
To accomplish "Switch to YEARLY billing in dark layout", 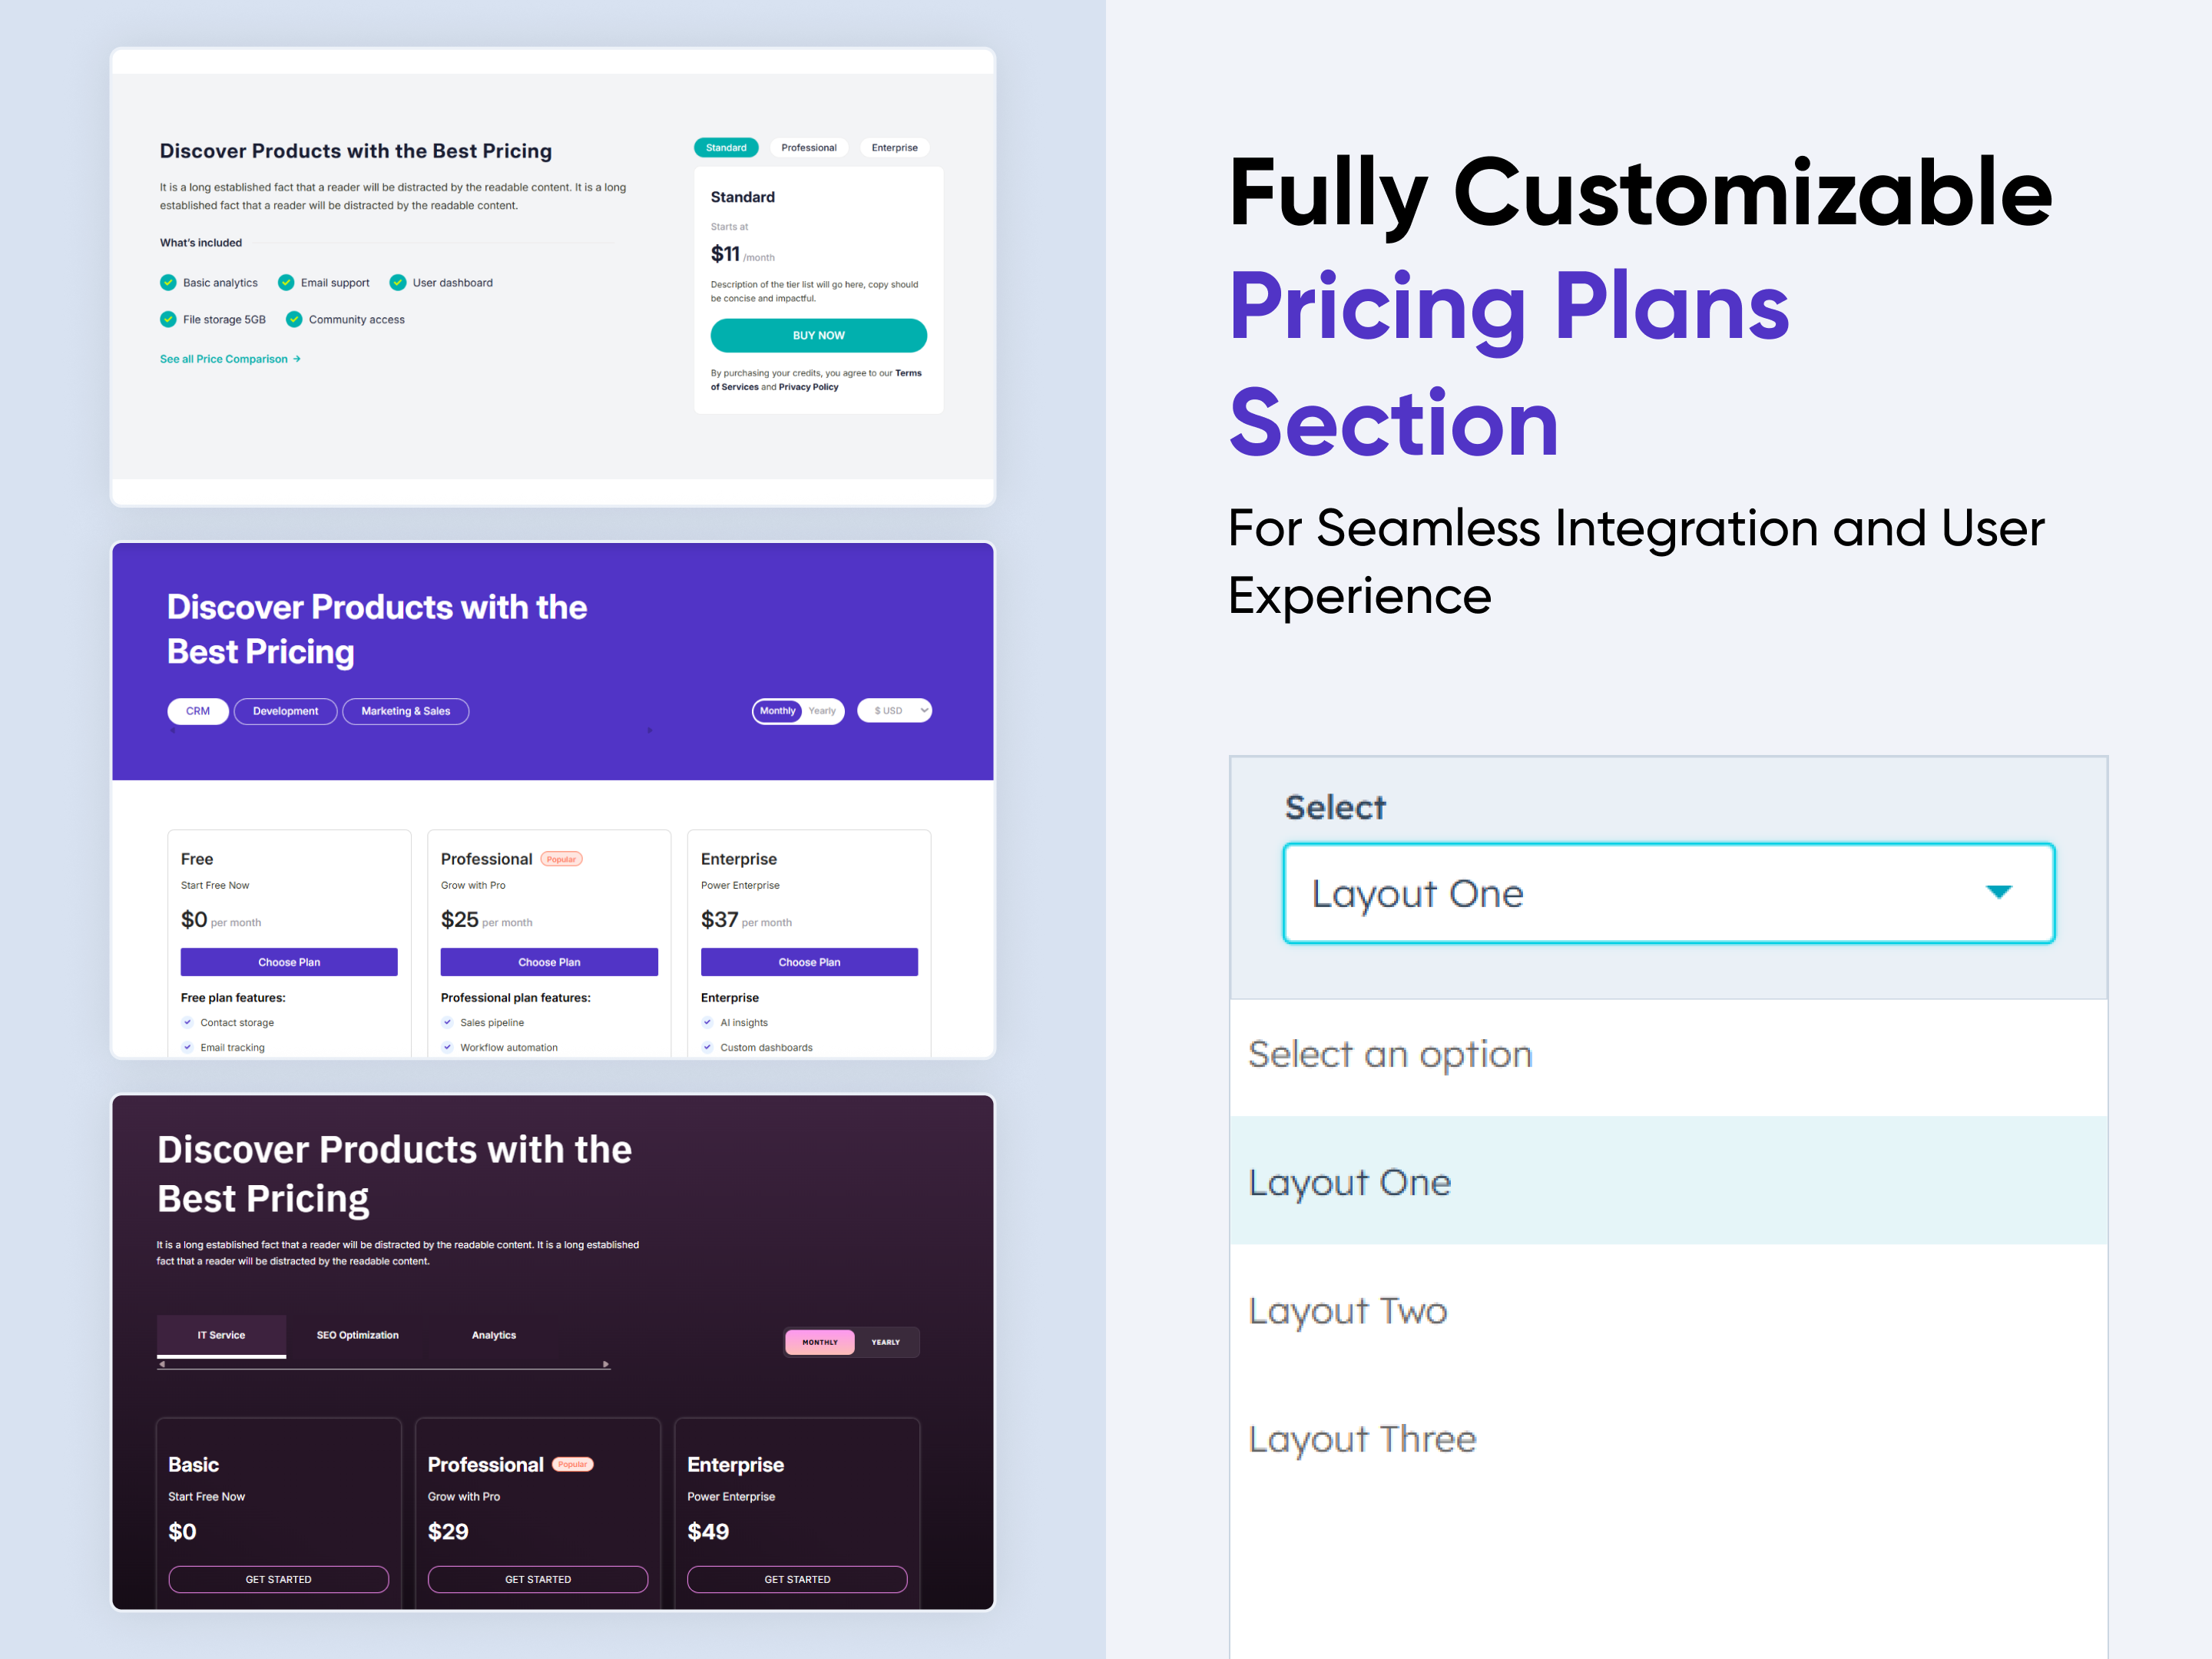I will (x=885, y=1342).
